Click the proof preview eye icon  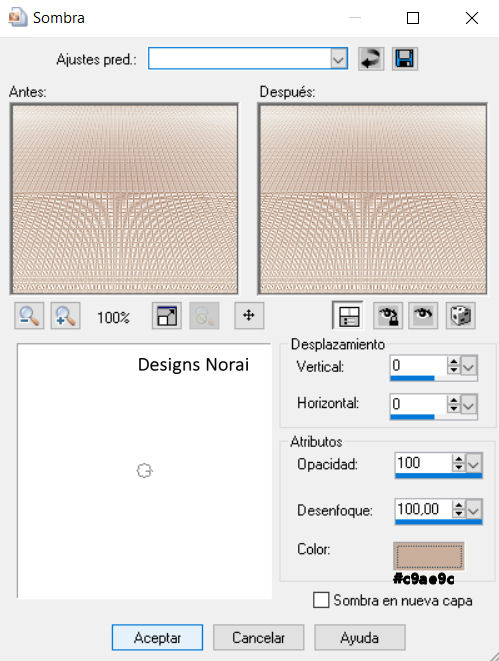pyautogui.click(x=424, y=315)
